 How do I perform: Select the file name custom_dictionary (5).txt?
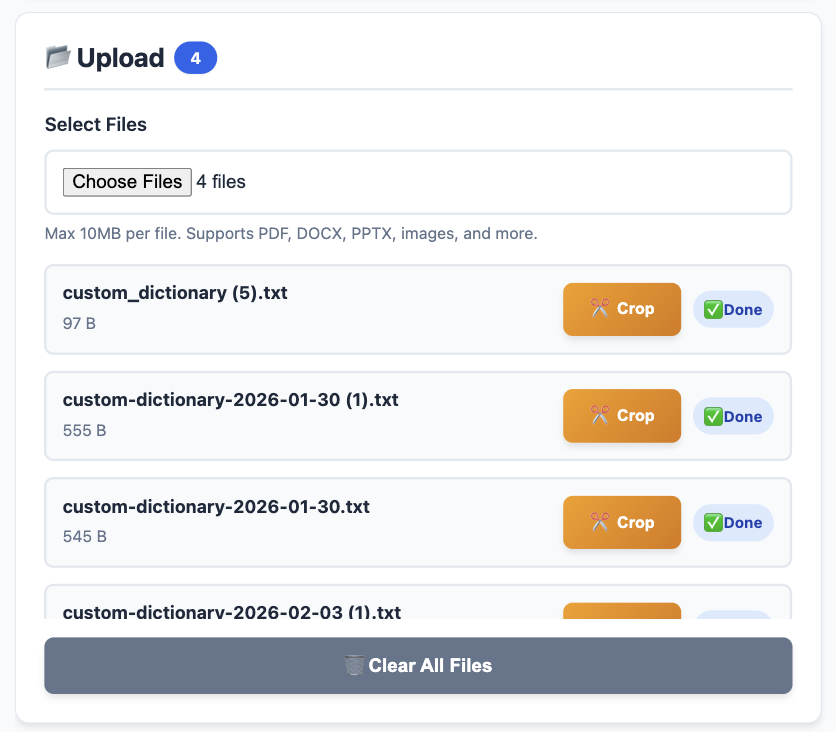click(175, 293)
